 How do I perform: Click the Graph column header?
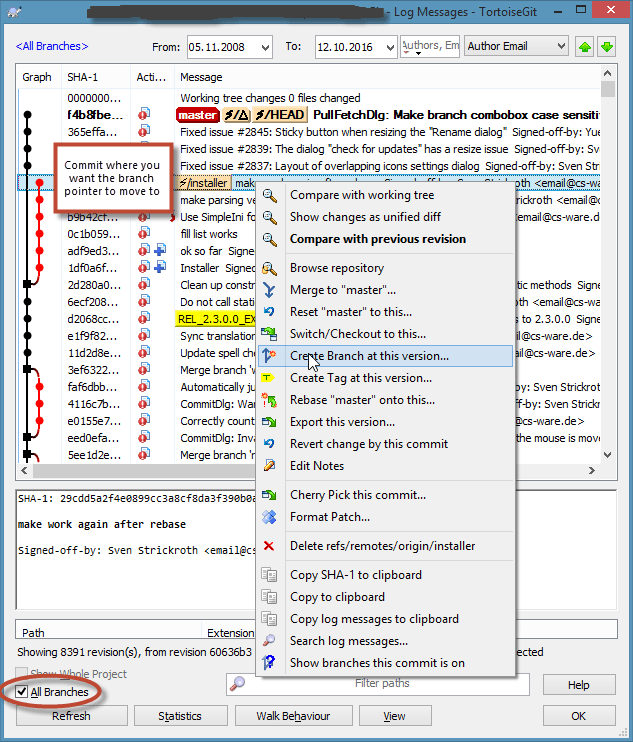pos(39,77)
